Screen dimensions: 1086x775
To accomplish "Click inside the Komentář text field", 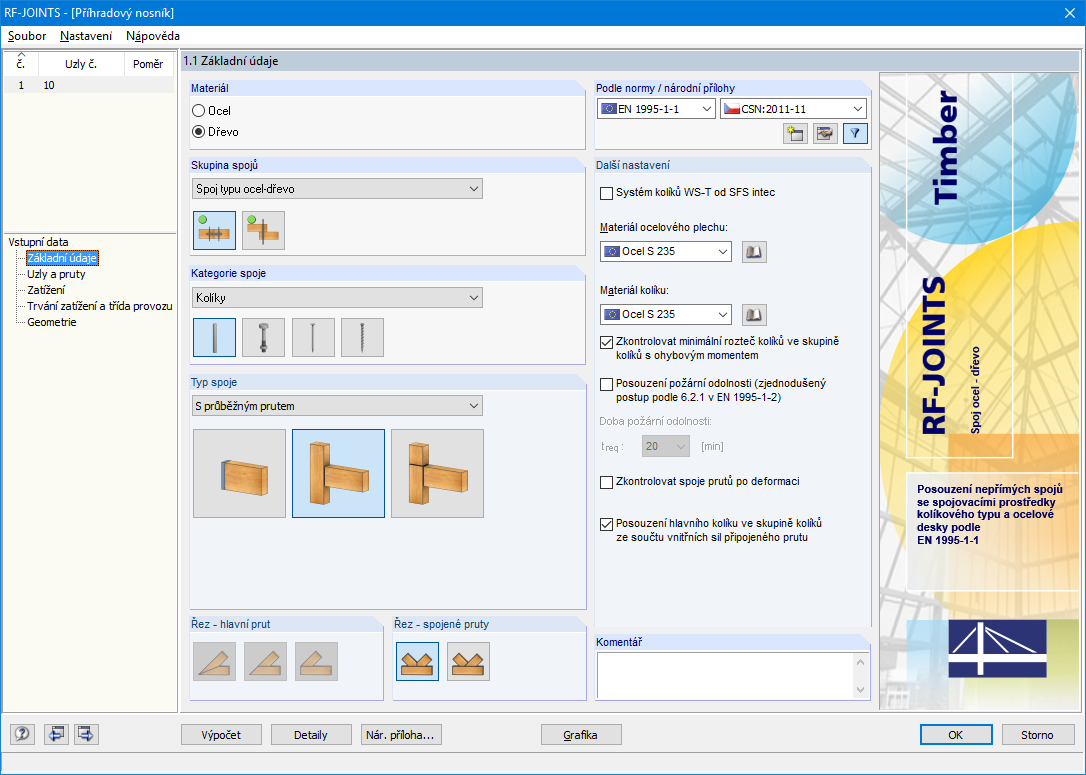I will [725, 676].
